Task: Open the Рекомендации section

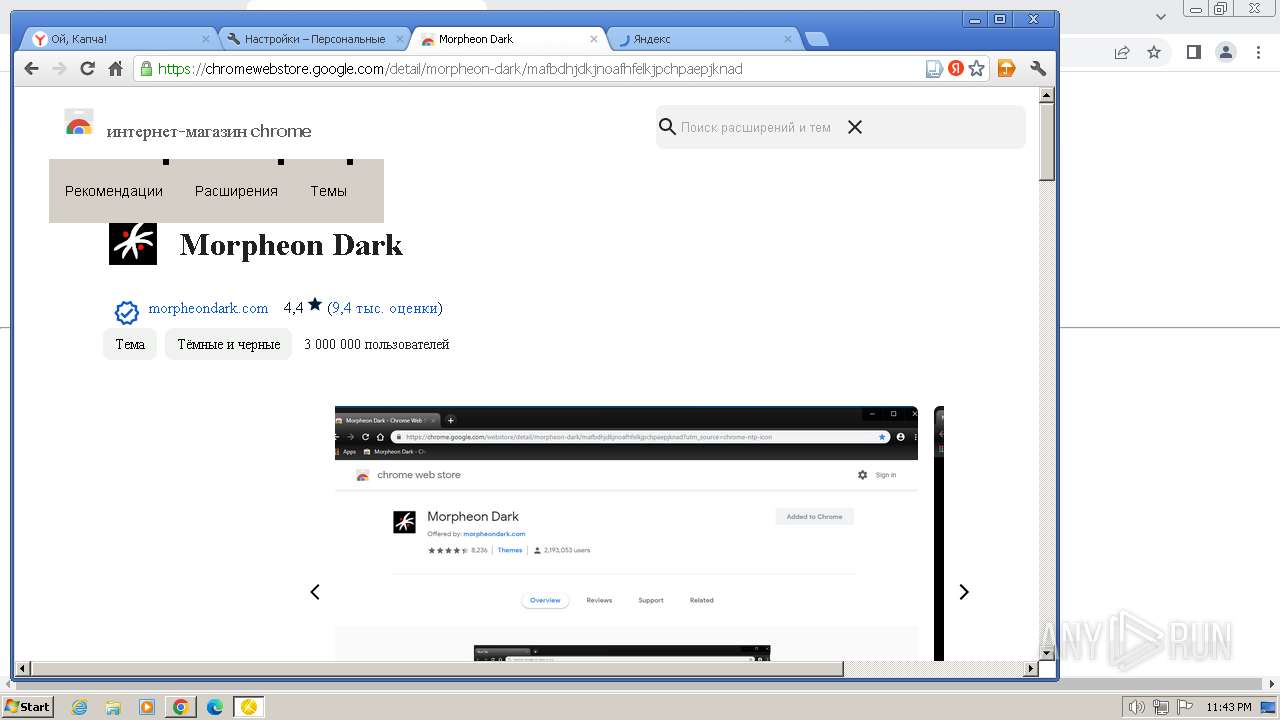Action: pyautogui.click(x=114, y=191)
